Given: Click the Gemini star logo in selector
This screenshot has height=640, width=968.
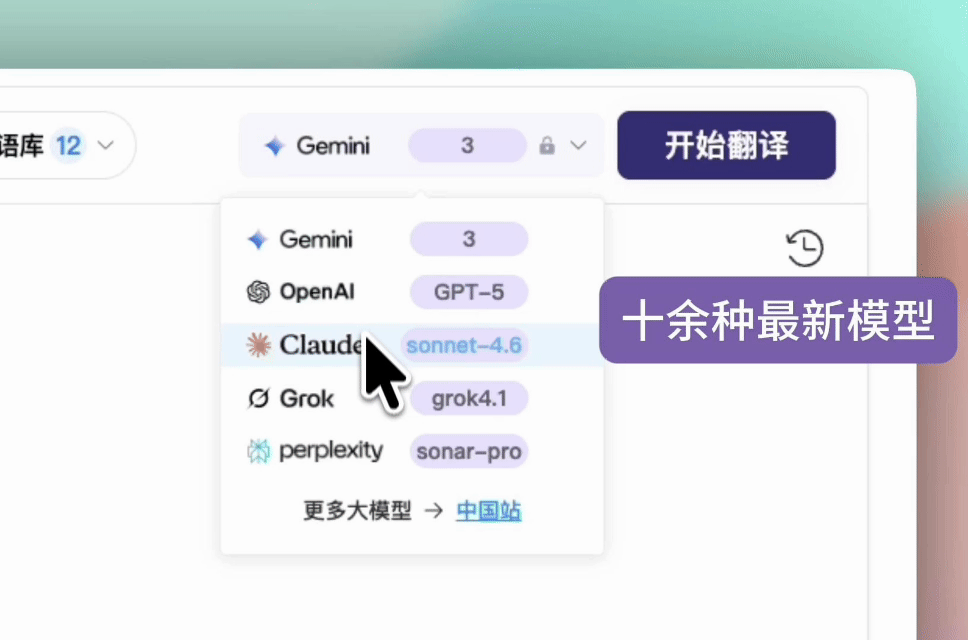Looking at the screenshot, I should pos(274,146).
